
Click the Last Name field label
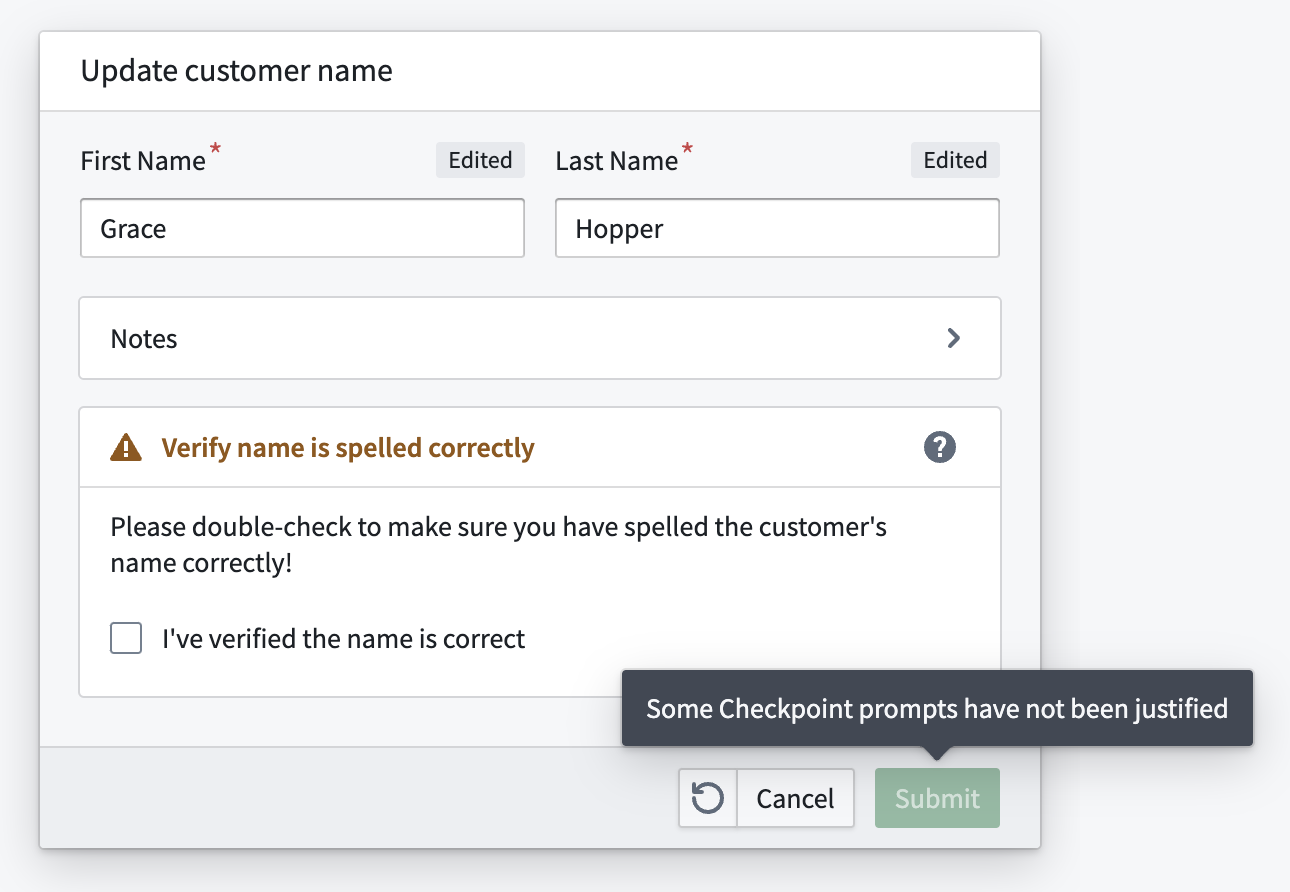[617, 160]
